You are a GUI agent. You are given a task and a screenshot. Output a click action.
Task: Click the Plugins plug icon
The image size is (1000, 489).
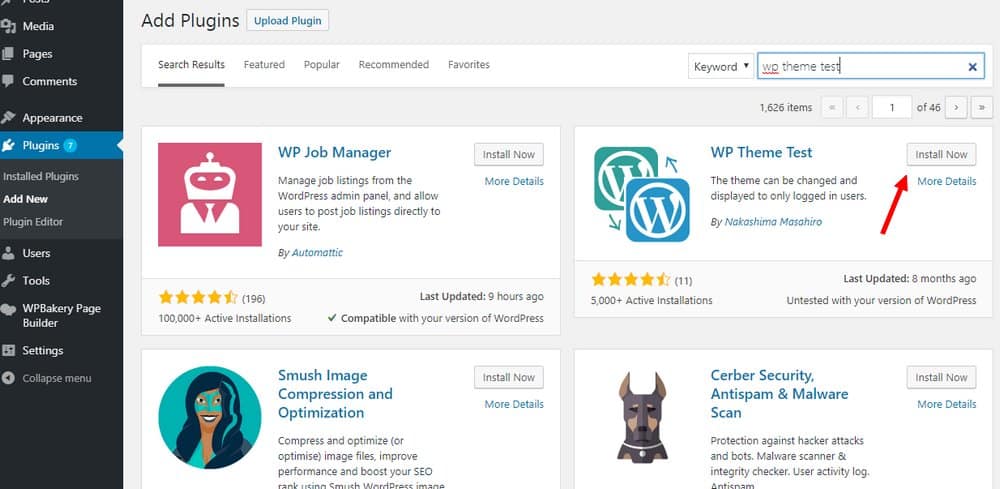point(8,145)
